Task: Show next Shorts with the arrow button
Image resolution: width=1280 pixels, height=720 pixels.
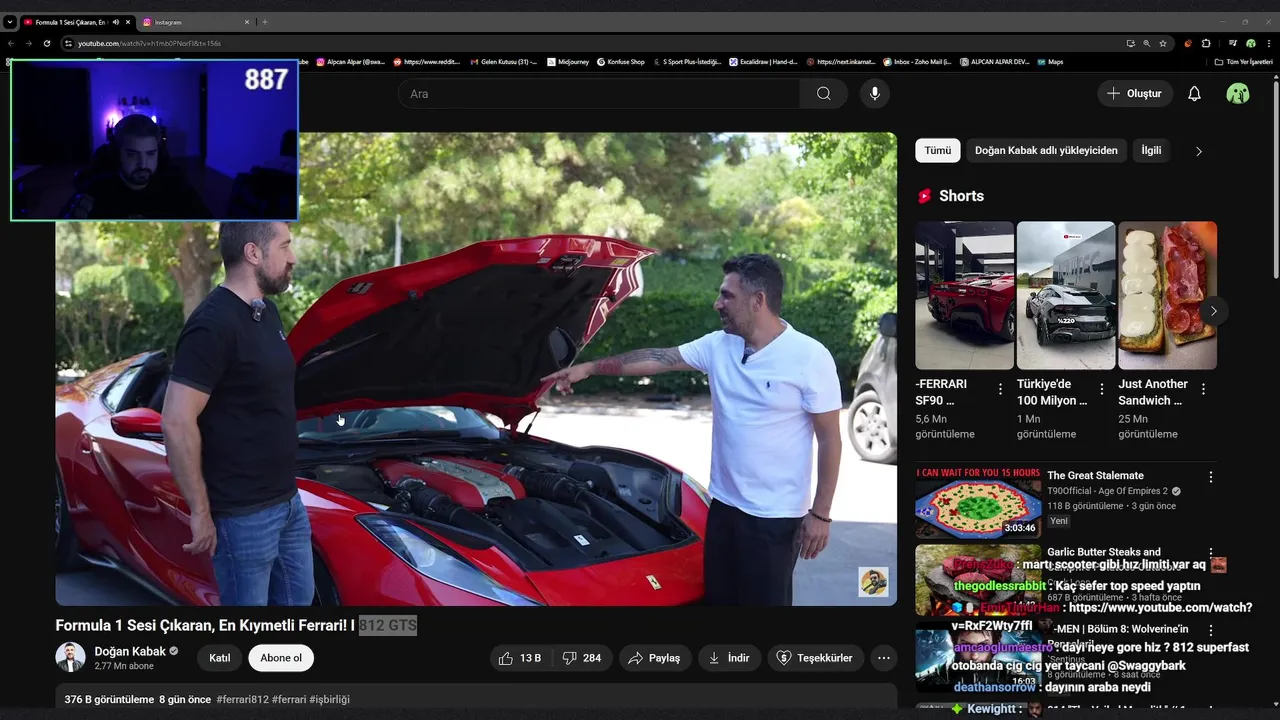Action: (1213, 311)
